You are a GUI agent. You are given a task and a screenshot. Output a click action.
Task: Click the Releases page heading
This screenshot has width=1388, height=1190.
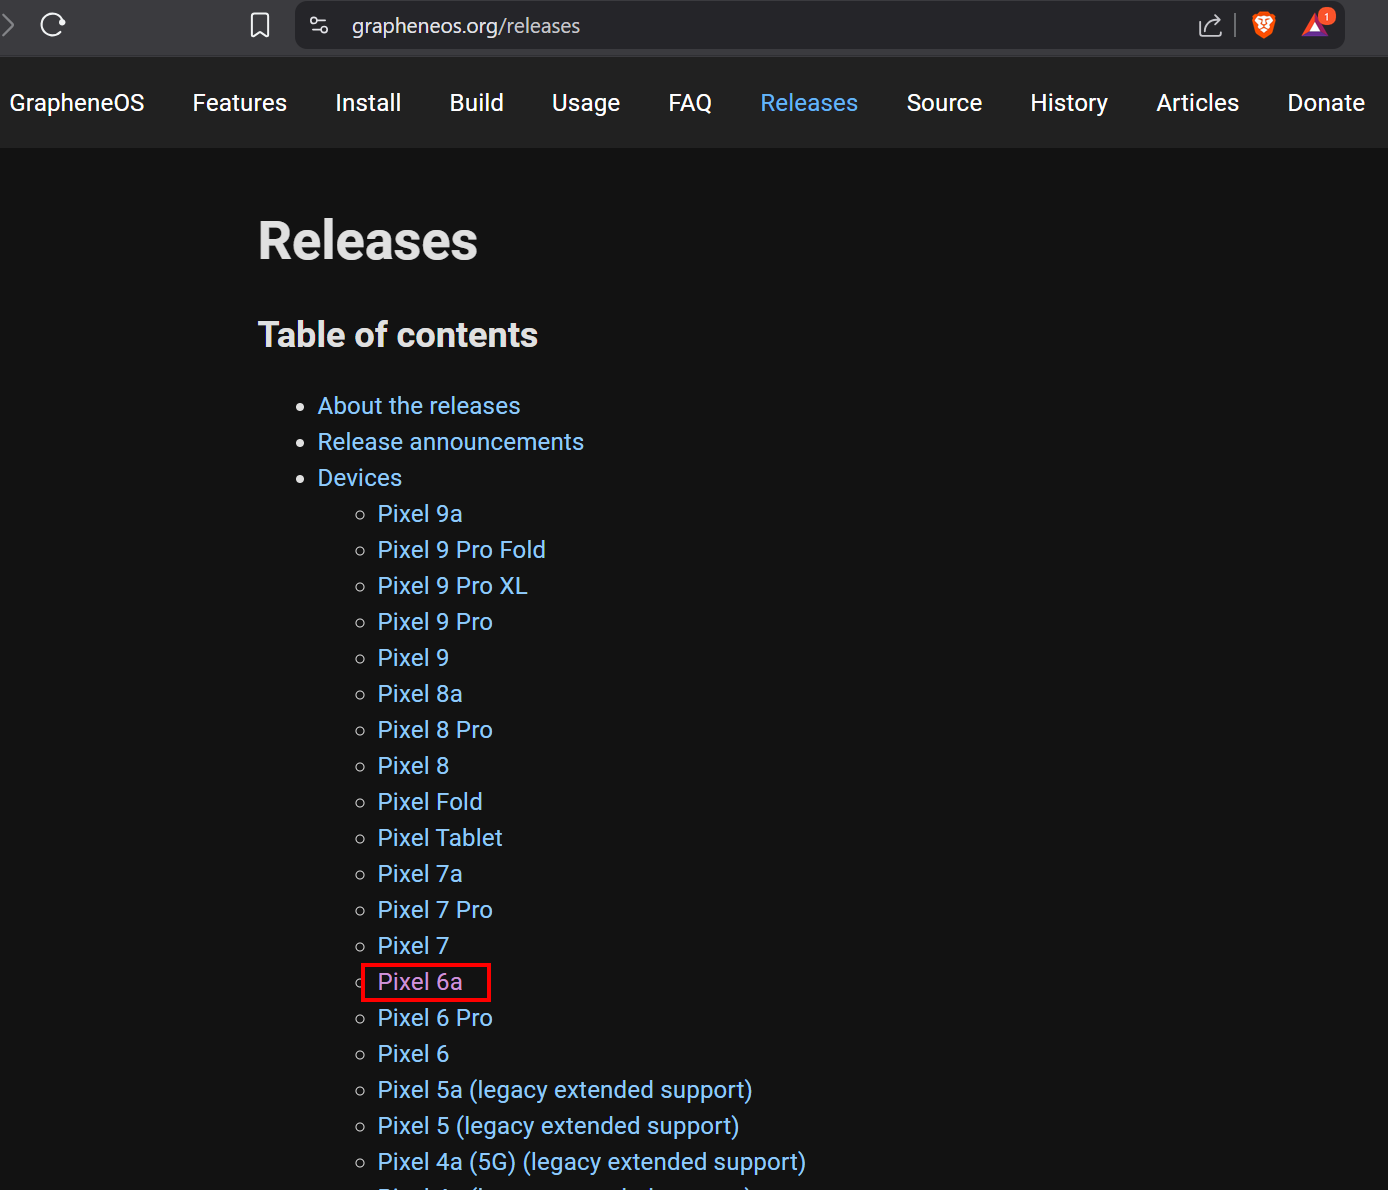[x=368, y=241]
